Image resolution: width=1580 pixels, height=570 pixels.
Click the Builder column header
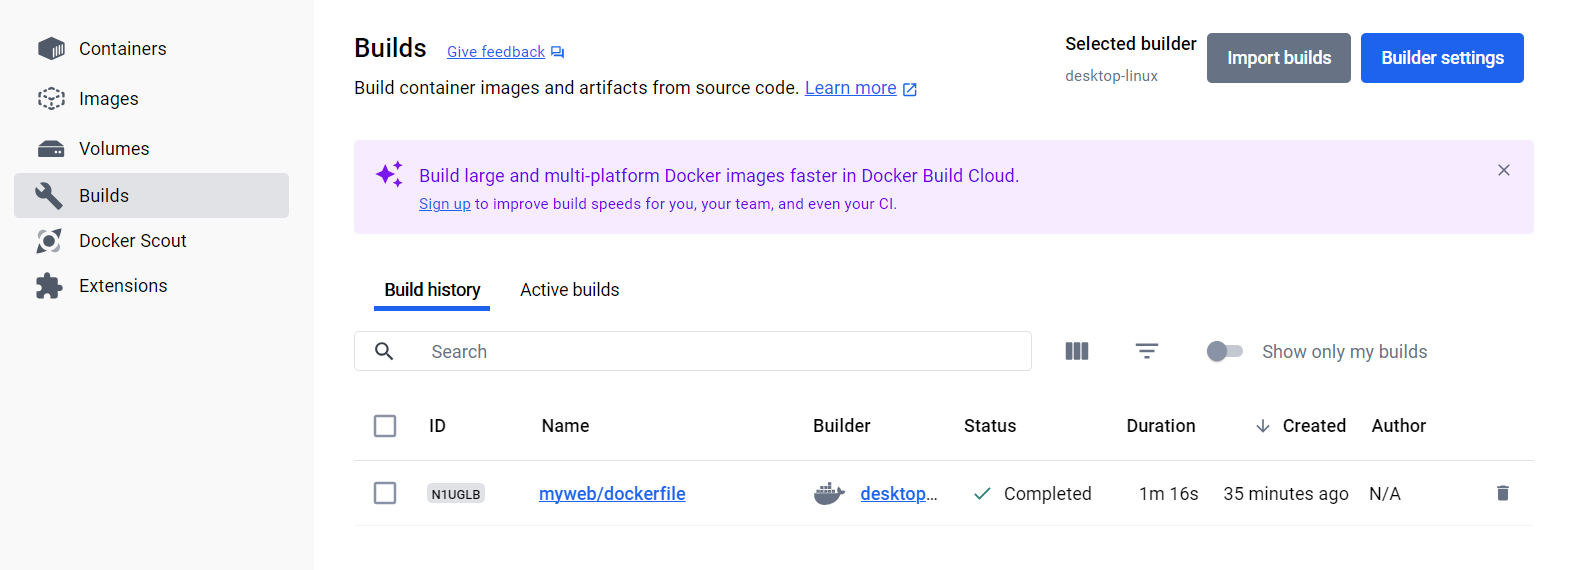[x=842, y=426]
